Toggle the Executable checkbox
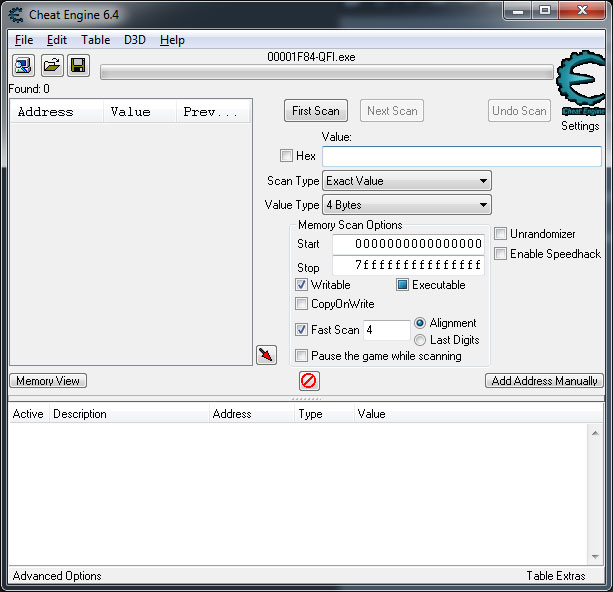The height and width of the screenshot is (592, 613). pyautogui.click(x=402, y=285)
